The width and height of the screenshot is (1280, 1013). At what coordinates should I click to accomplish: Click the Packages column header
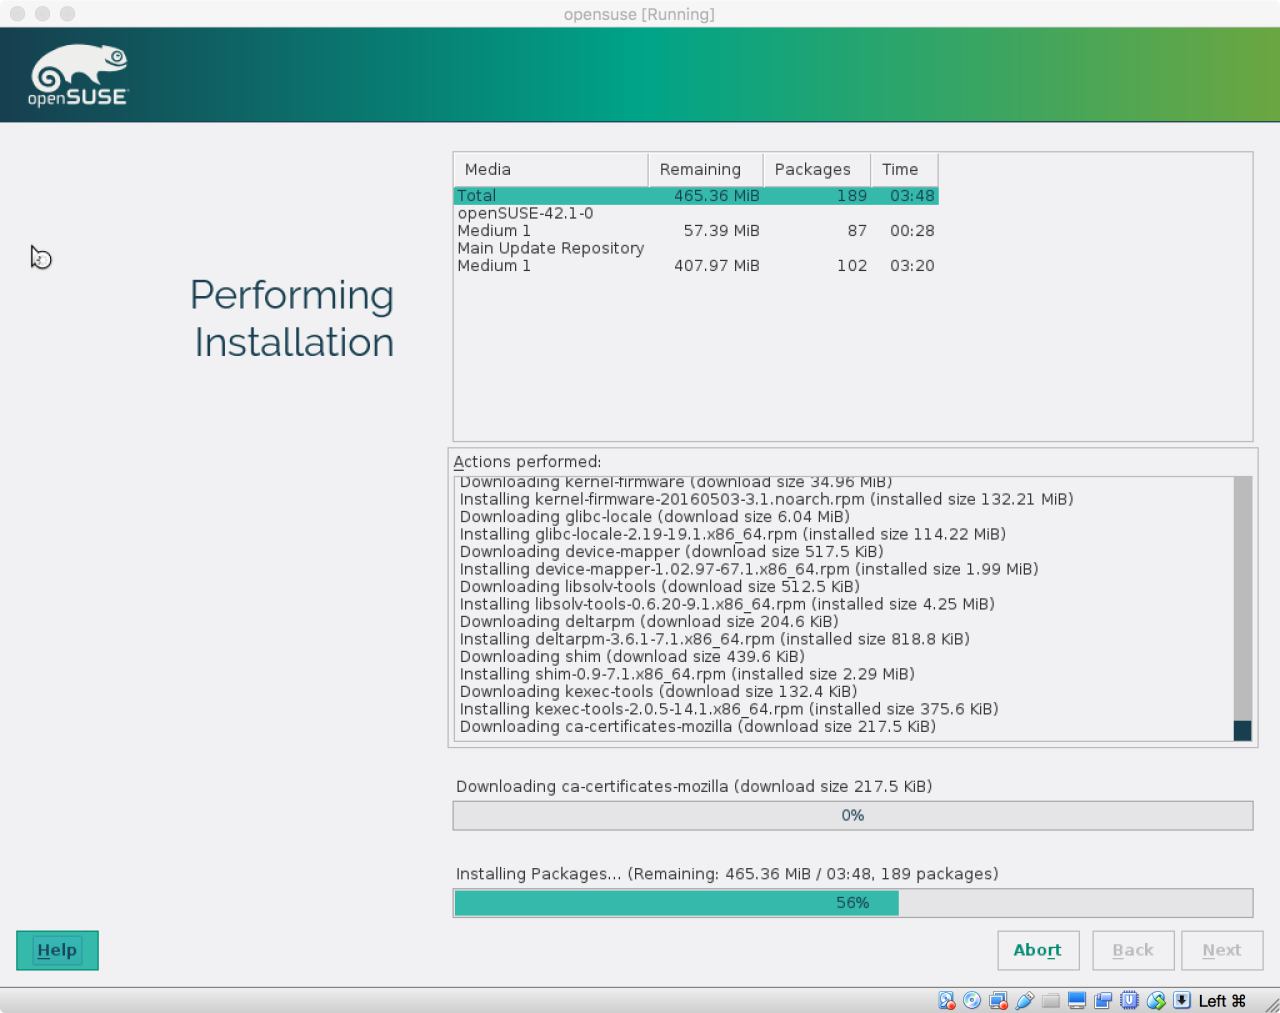[x=815, y=169]
